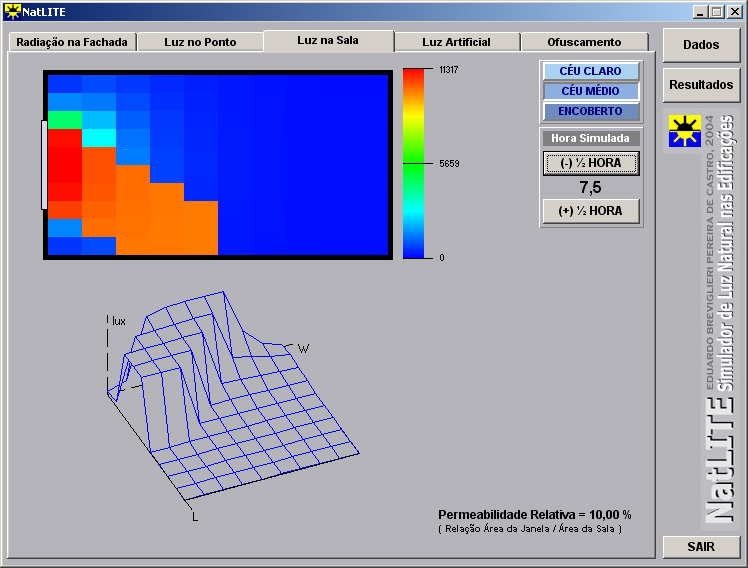Click the illuminance heatmap of the room

pyautogui.click(x=218, y=165)
